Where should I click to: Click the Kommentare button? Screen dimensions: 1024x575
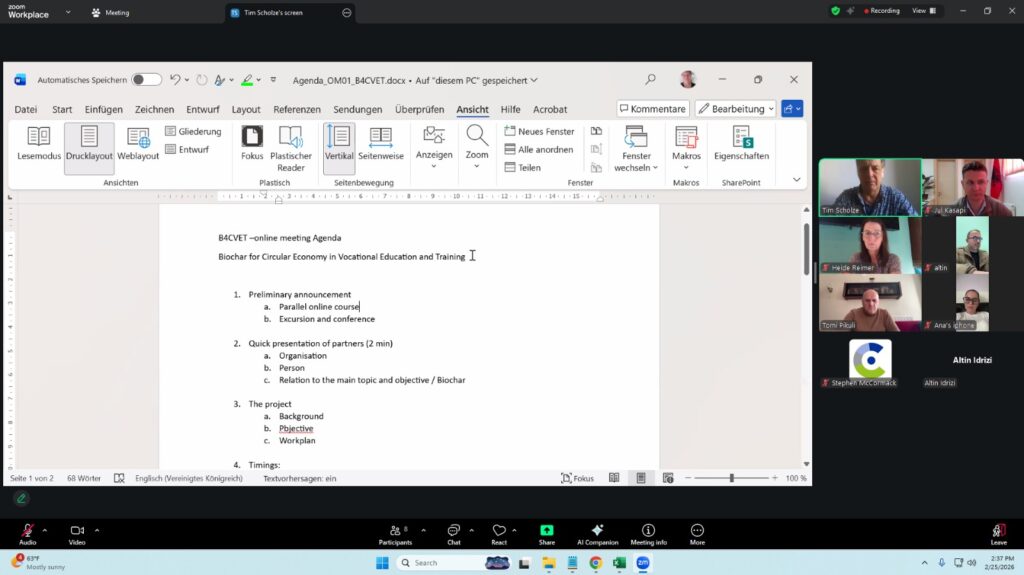pos(652,109)
